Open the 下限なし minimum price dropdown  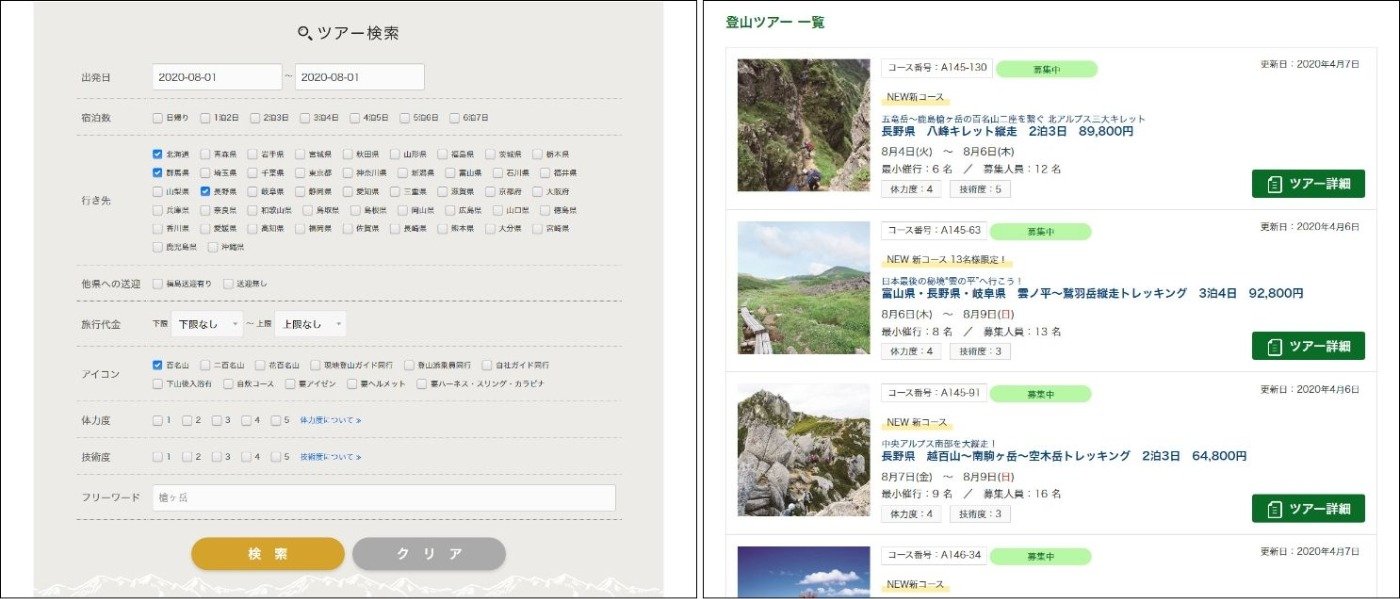(207, 324)
